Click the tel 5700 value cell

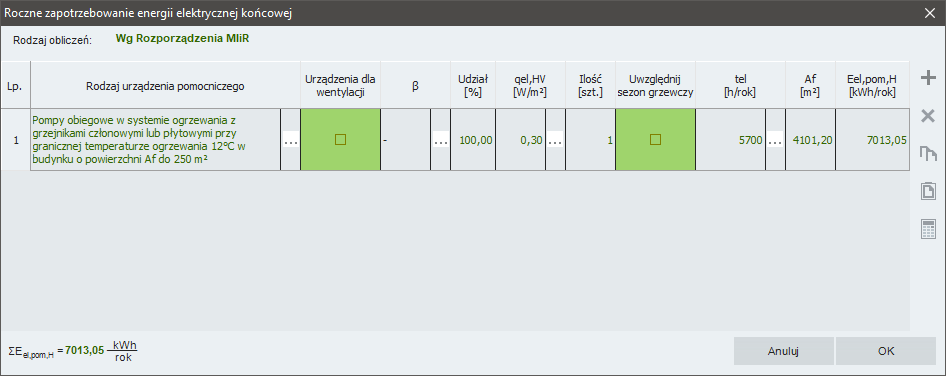click(x=731, y=140)
